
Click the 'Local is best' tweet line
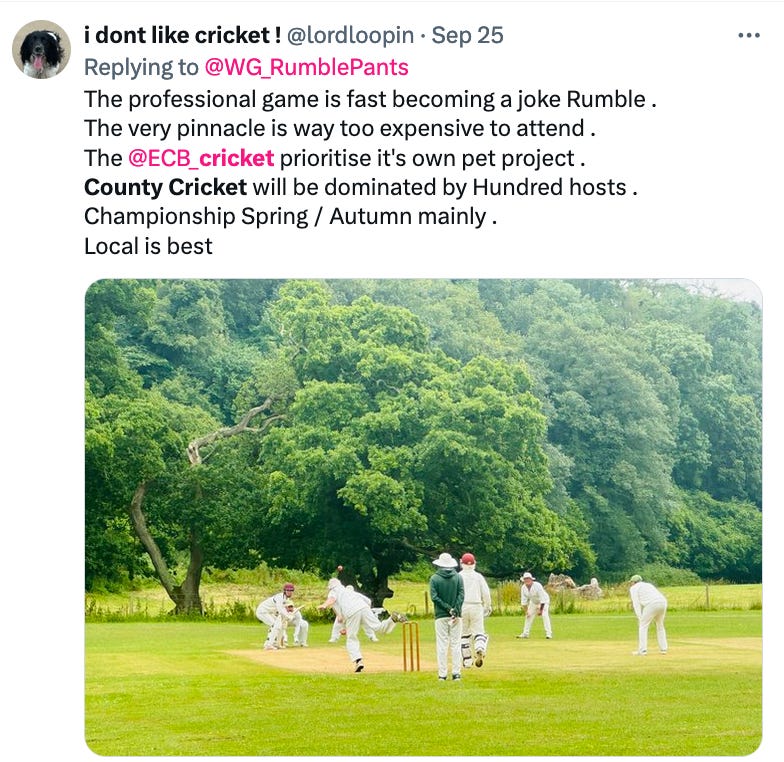(148, 246)
